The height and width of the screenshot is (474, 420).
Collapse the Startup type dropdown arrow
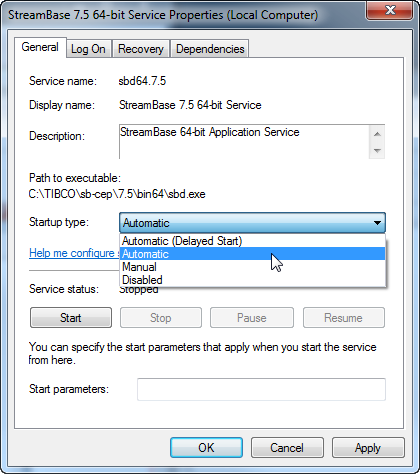377,223
